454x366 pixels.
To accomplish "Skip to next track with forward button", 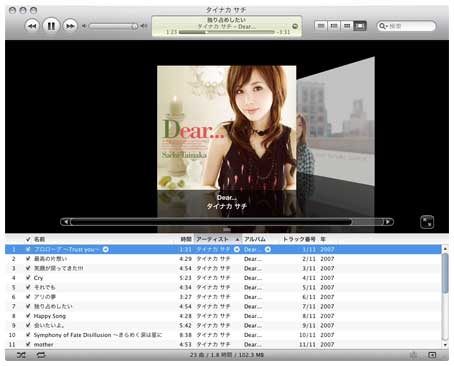I will [x=70, y=26].
